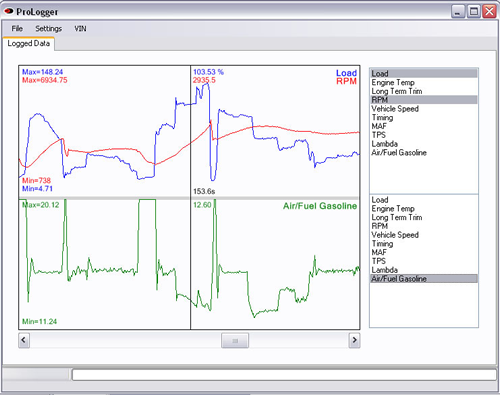Click the ProLogger app icon in title bar

8,11
